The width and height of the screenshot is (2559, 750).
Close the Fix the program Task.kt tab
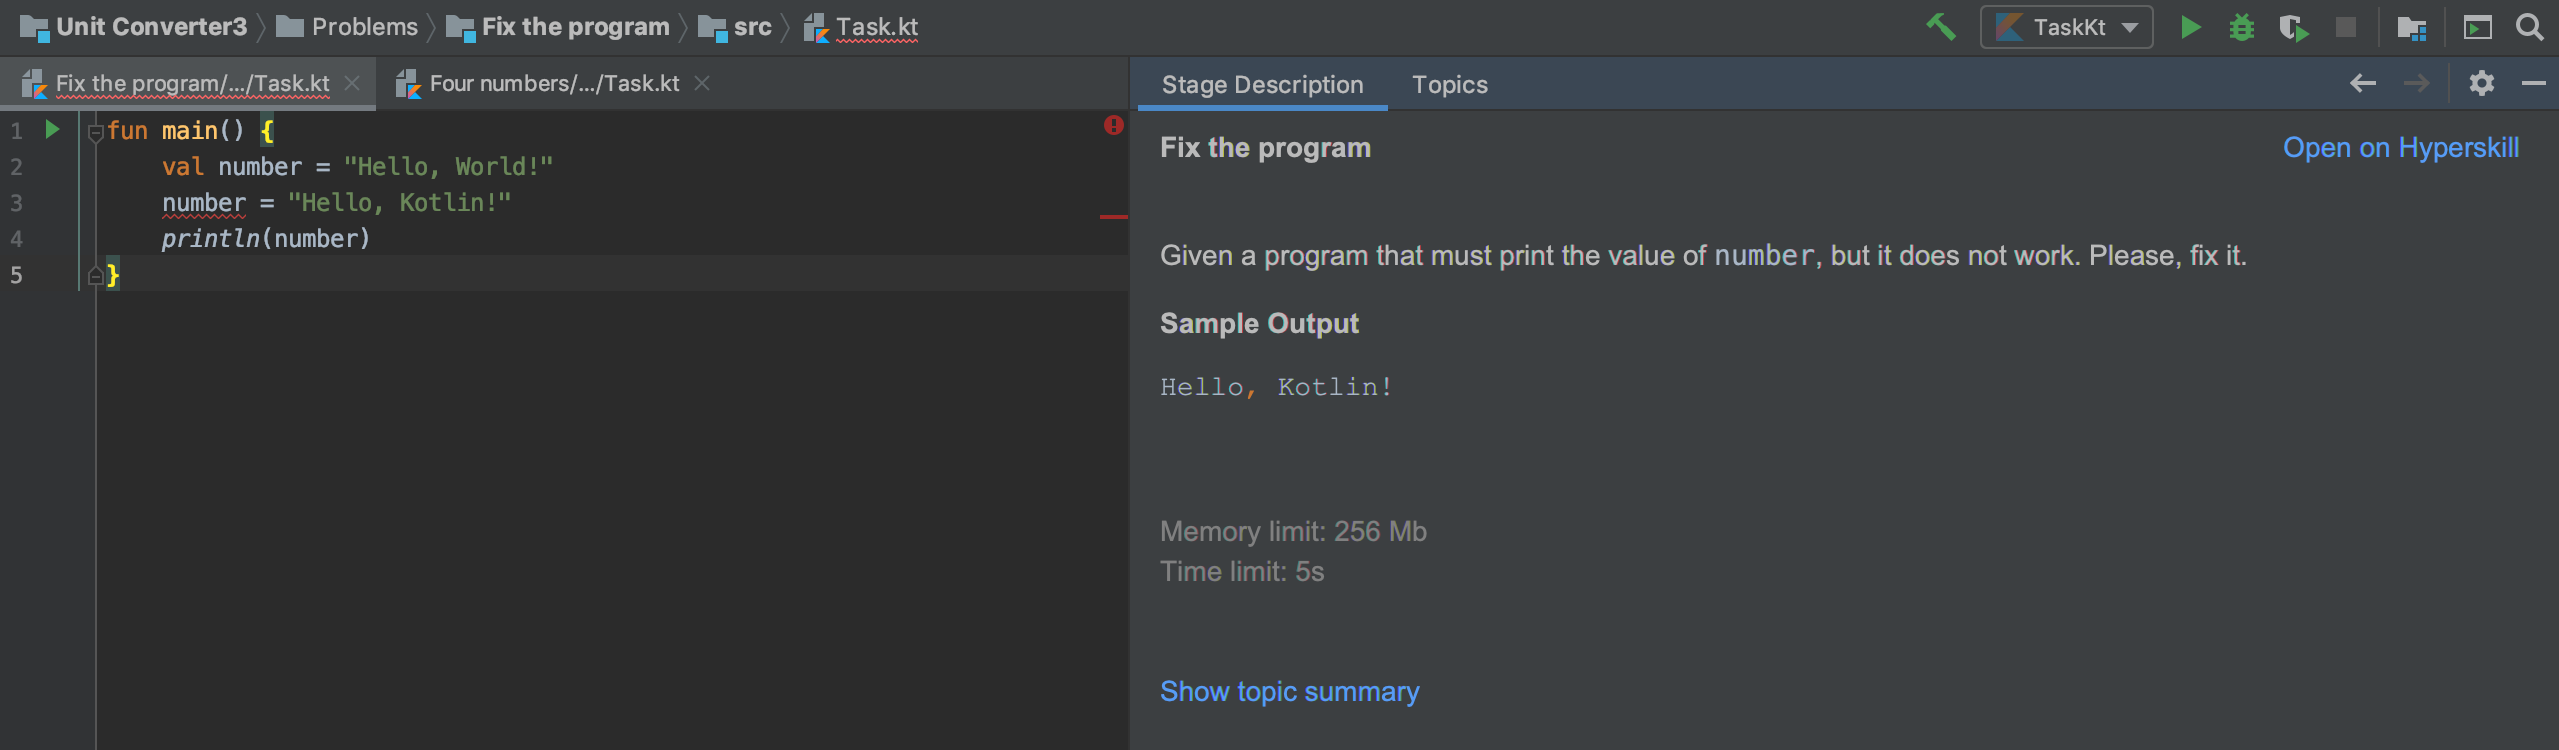(352, 83)
